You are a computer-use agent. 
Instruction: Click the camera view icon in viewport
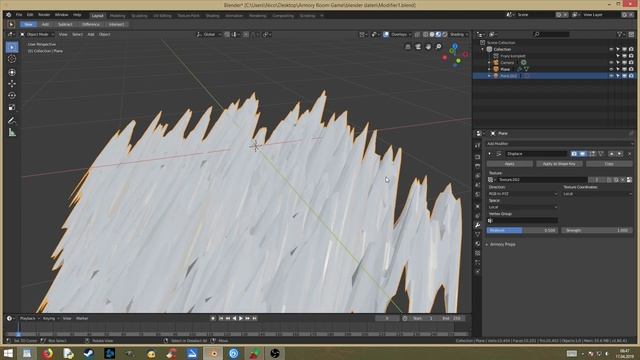point(418,47)
